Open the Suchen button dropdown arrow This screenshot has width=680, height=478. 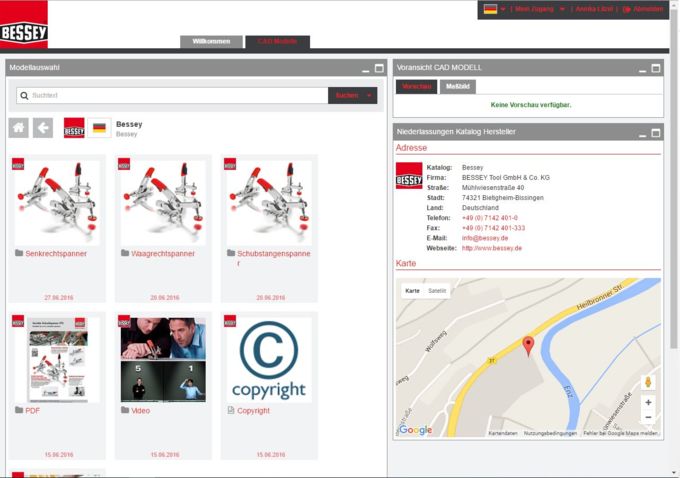click(x=369, y=95)
